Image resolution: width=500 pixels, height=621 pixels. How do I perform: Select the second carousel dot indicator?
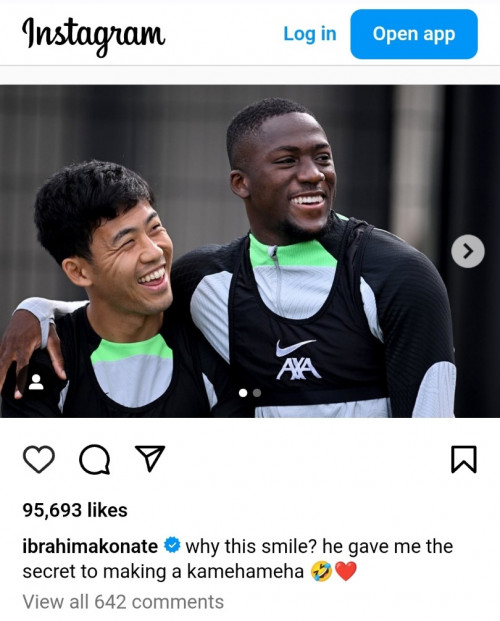pyautogui.click(x=257, y=393)
